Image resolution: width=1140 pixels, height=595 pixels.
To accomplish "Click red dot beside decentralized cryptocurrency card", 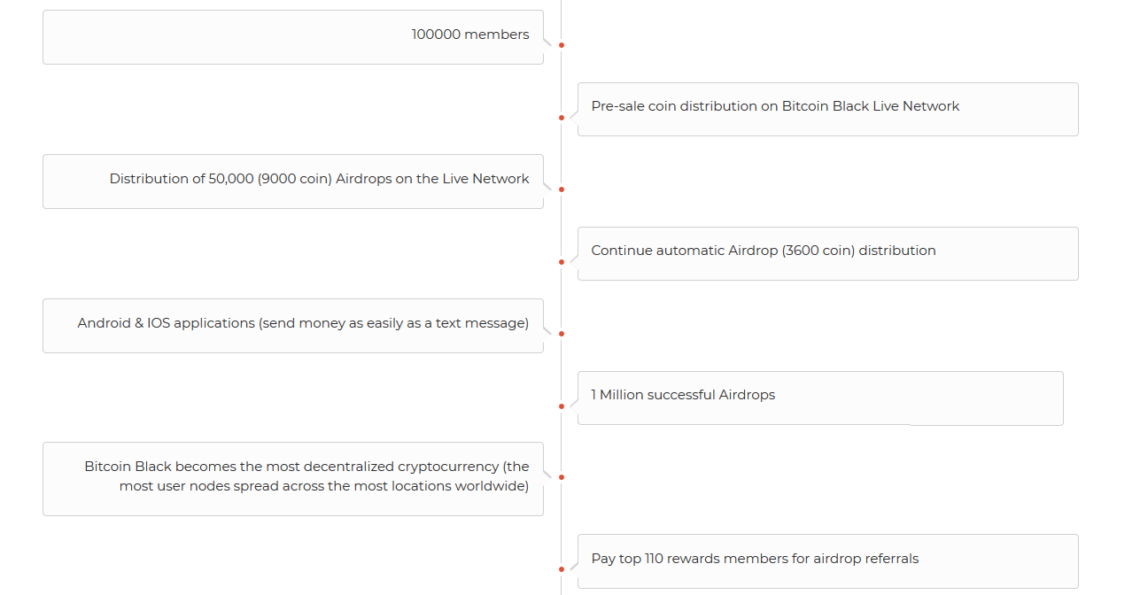I will (x=561, y=477).
